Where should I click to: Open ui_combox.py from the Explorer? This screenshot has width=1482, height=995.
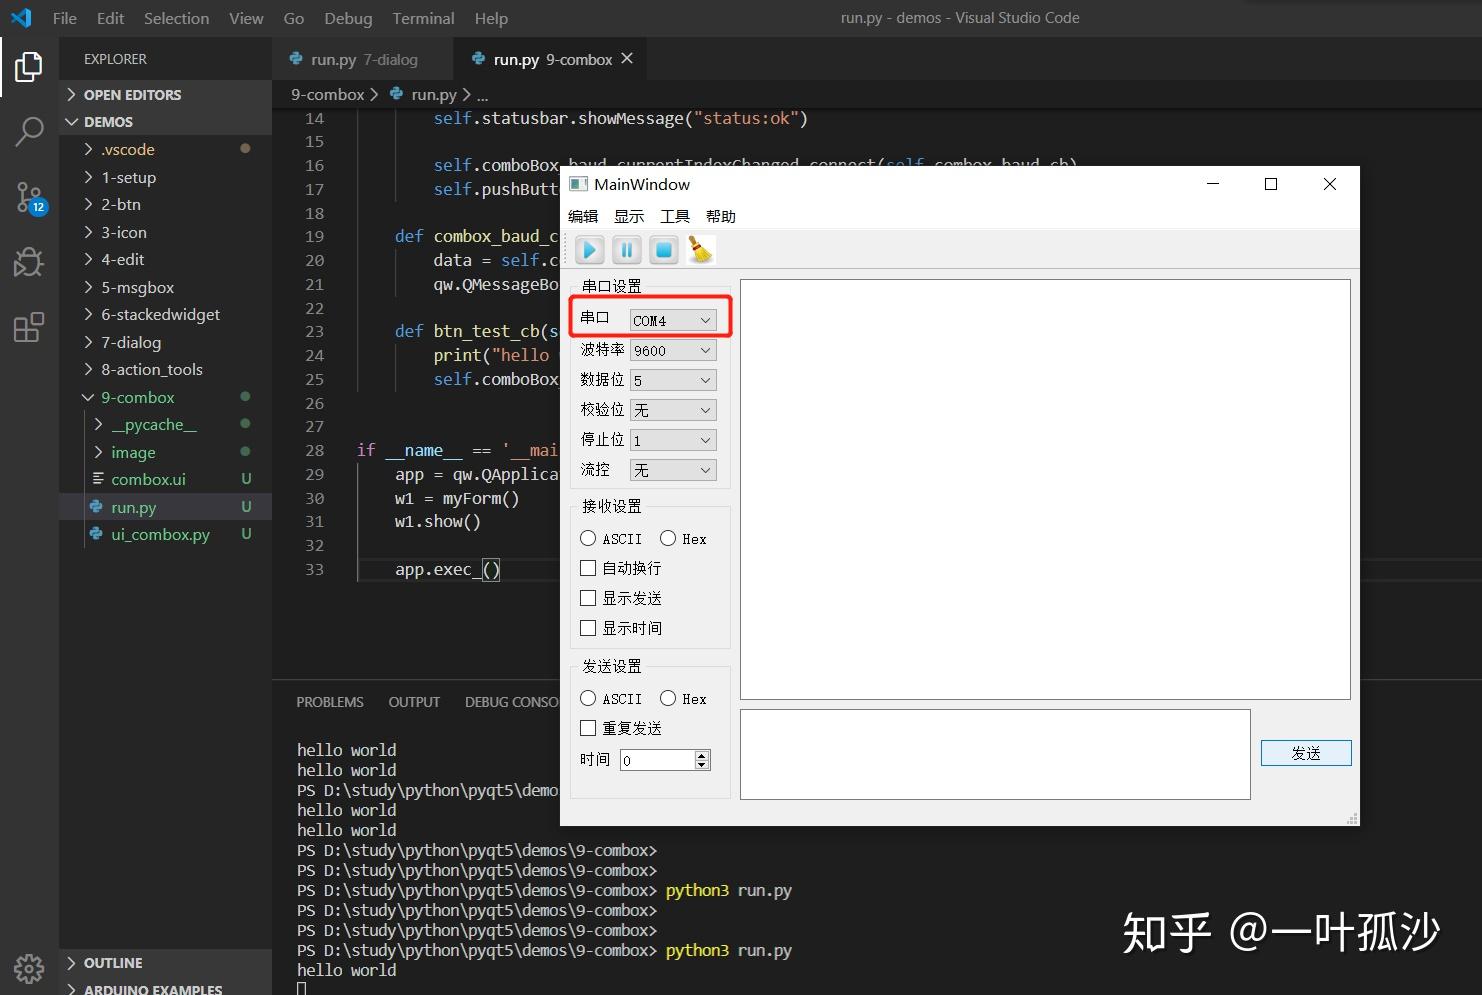coord(160,534)
